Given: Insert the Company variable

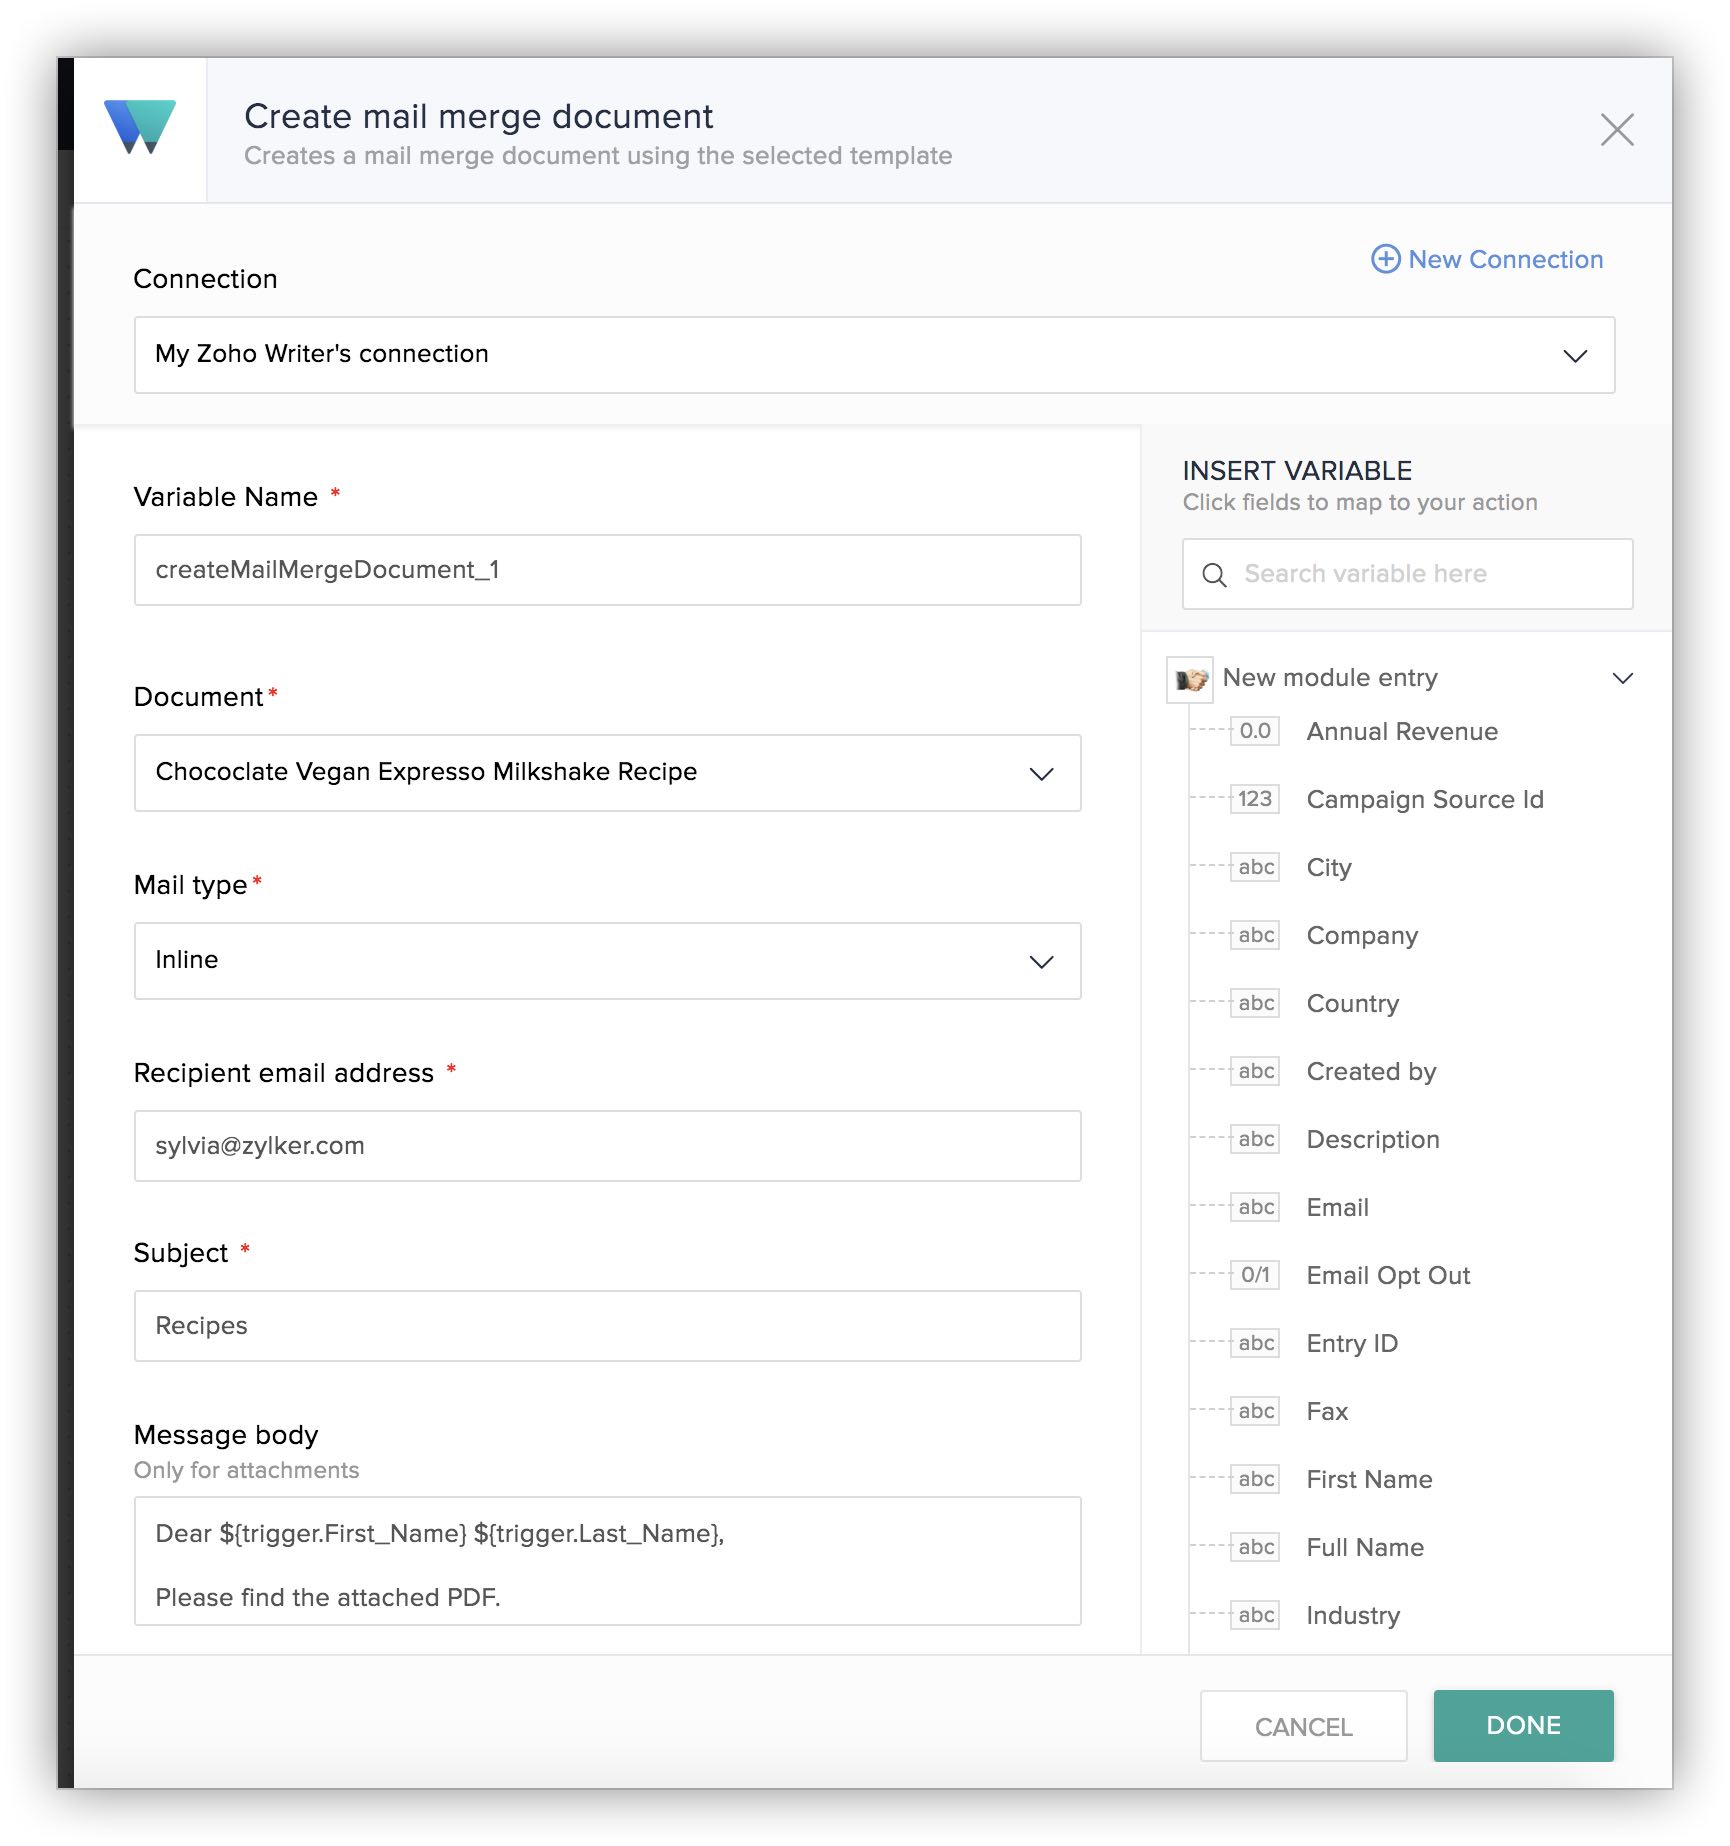Looking at the screenshot, I should point(1362,936).
